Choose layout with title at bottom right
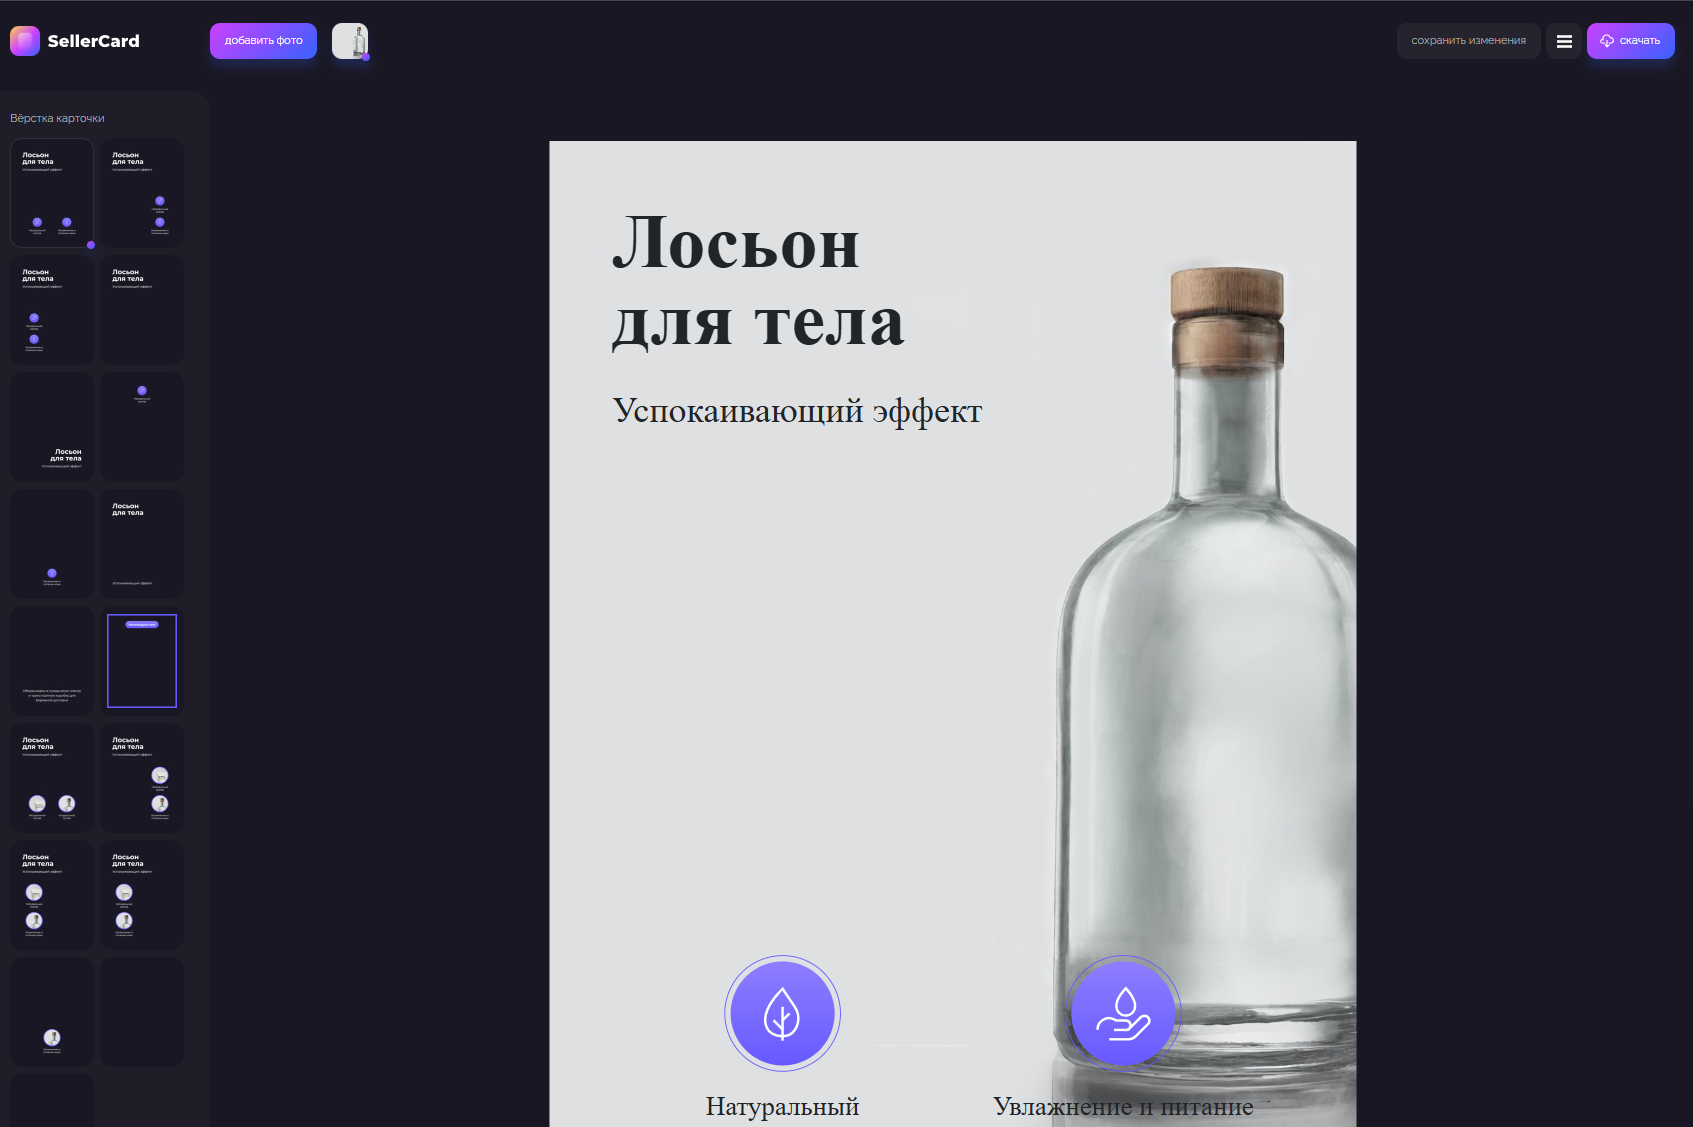 (x=52, y=427)
